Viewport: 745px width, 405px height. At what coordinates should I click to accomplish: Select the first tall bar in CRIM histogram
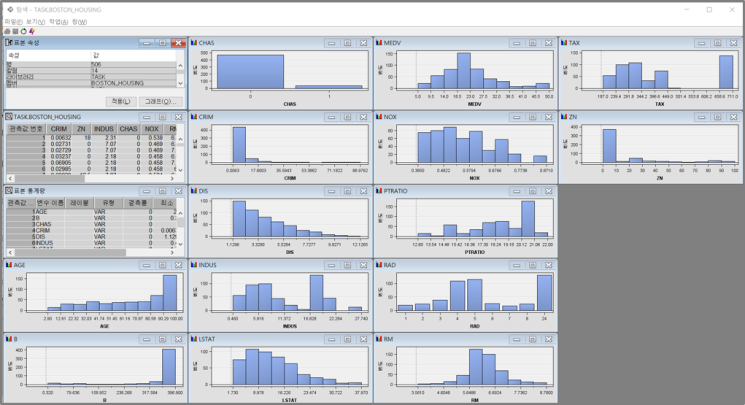[239, 145]
